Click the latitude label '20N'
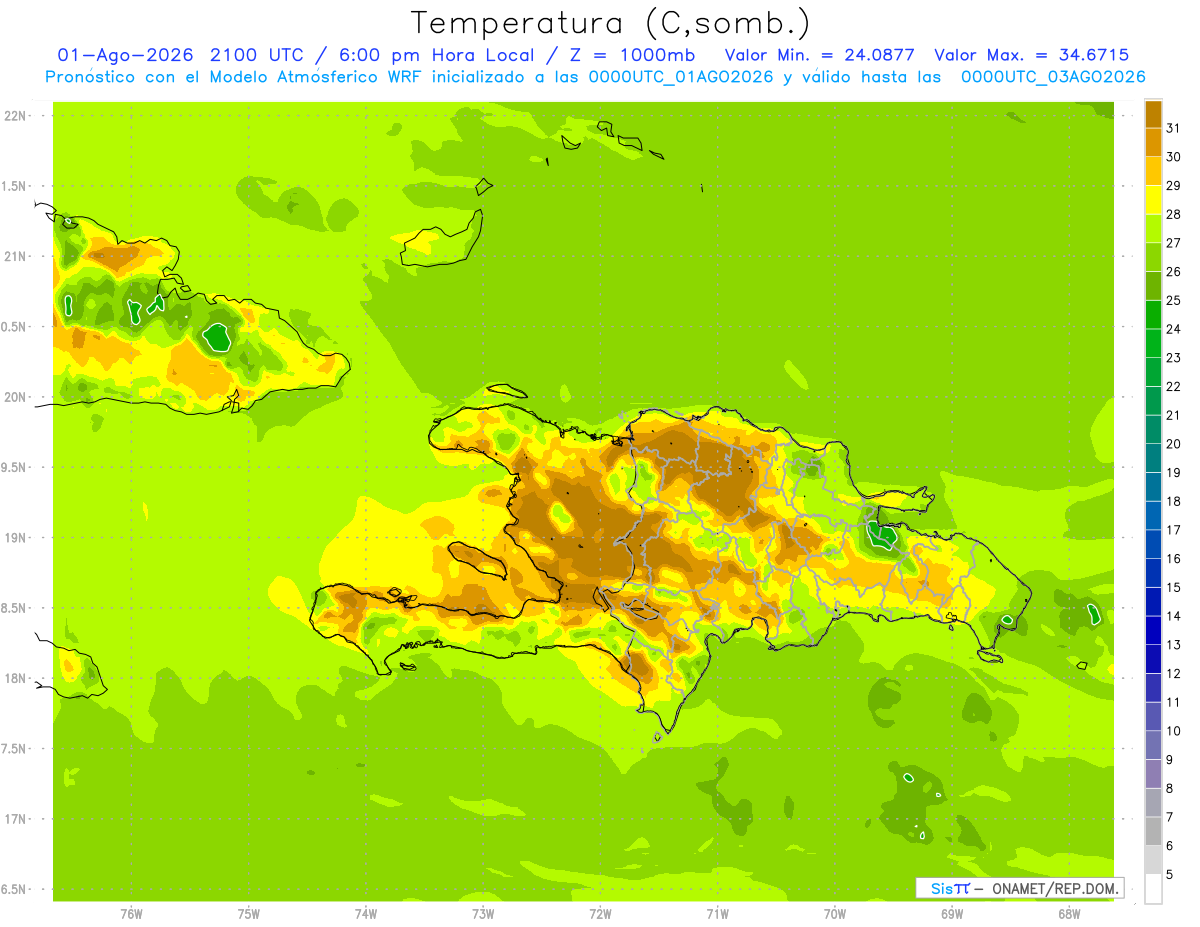The image size is (1200, 927). 16,397
